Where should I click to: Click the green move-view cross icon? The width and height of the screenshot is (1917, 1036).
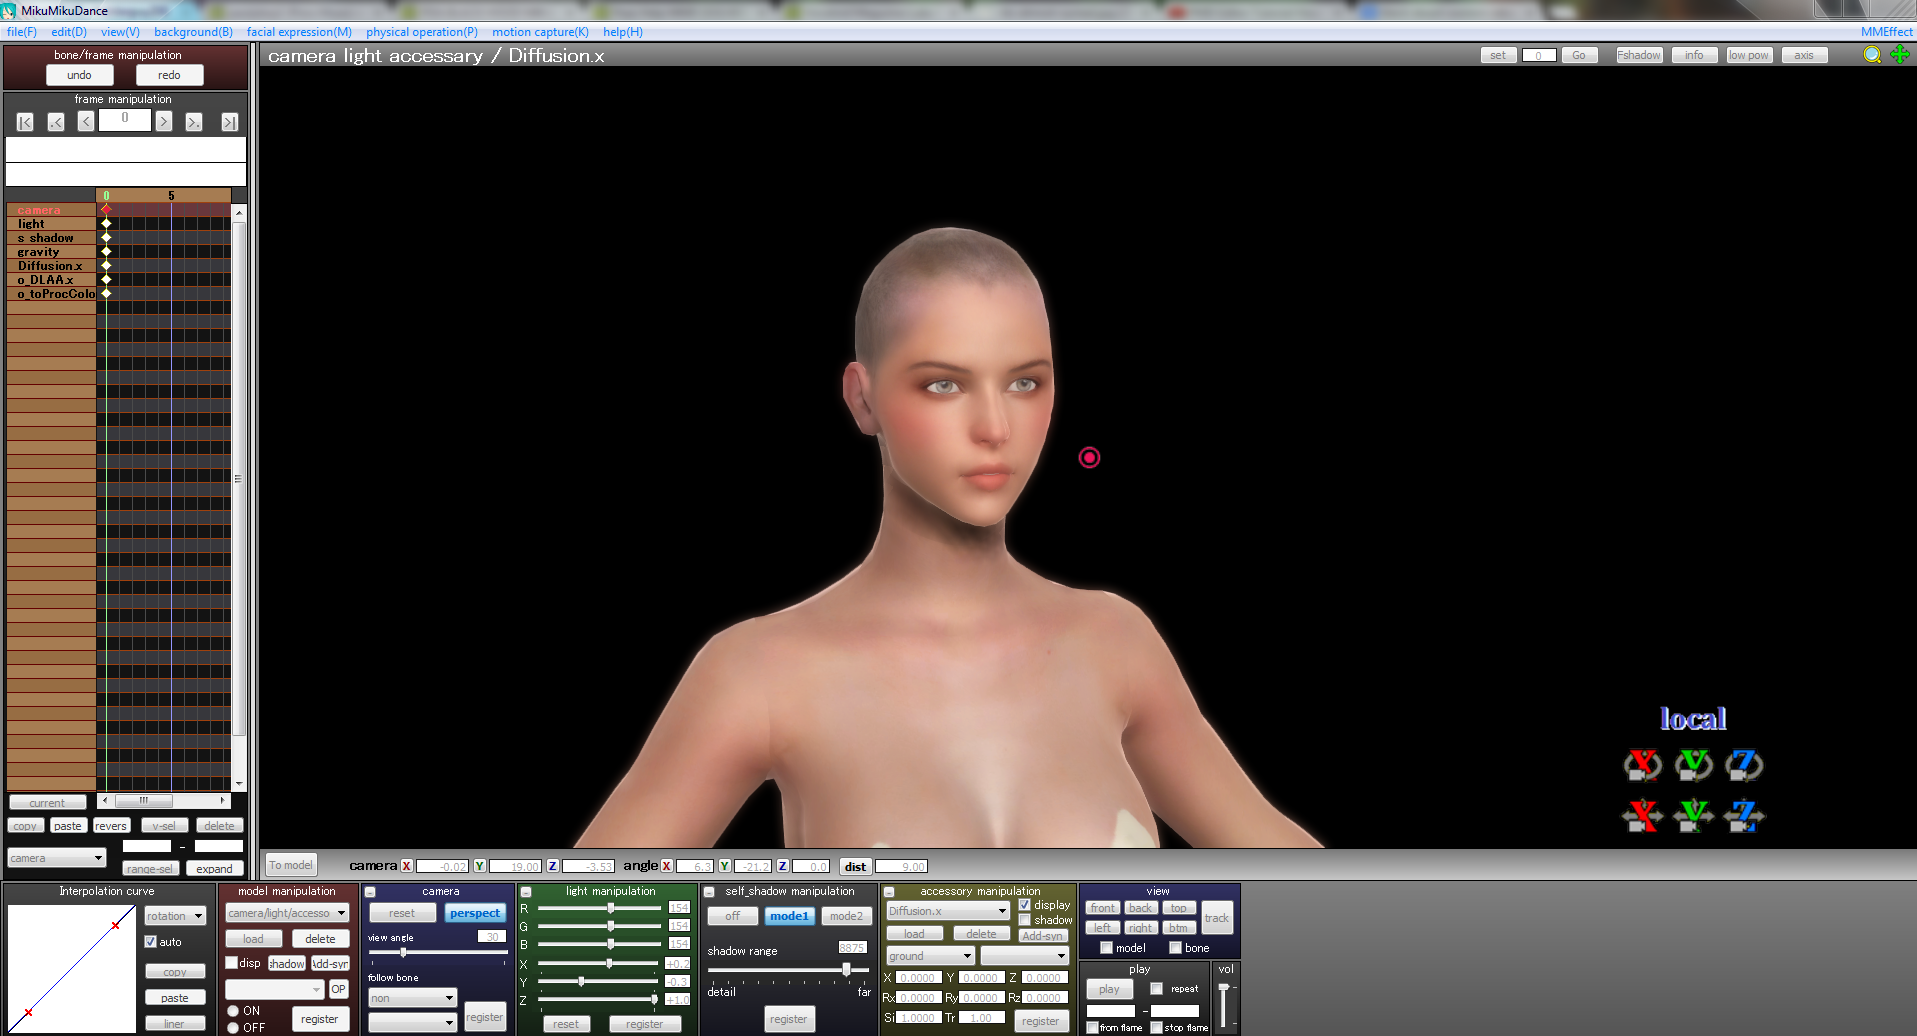click(x=1900, y=55)
